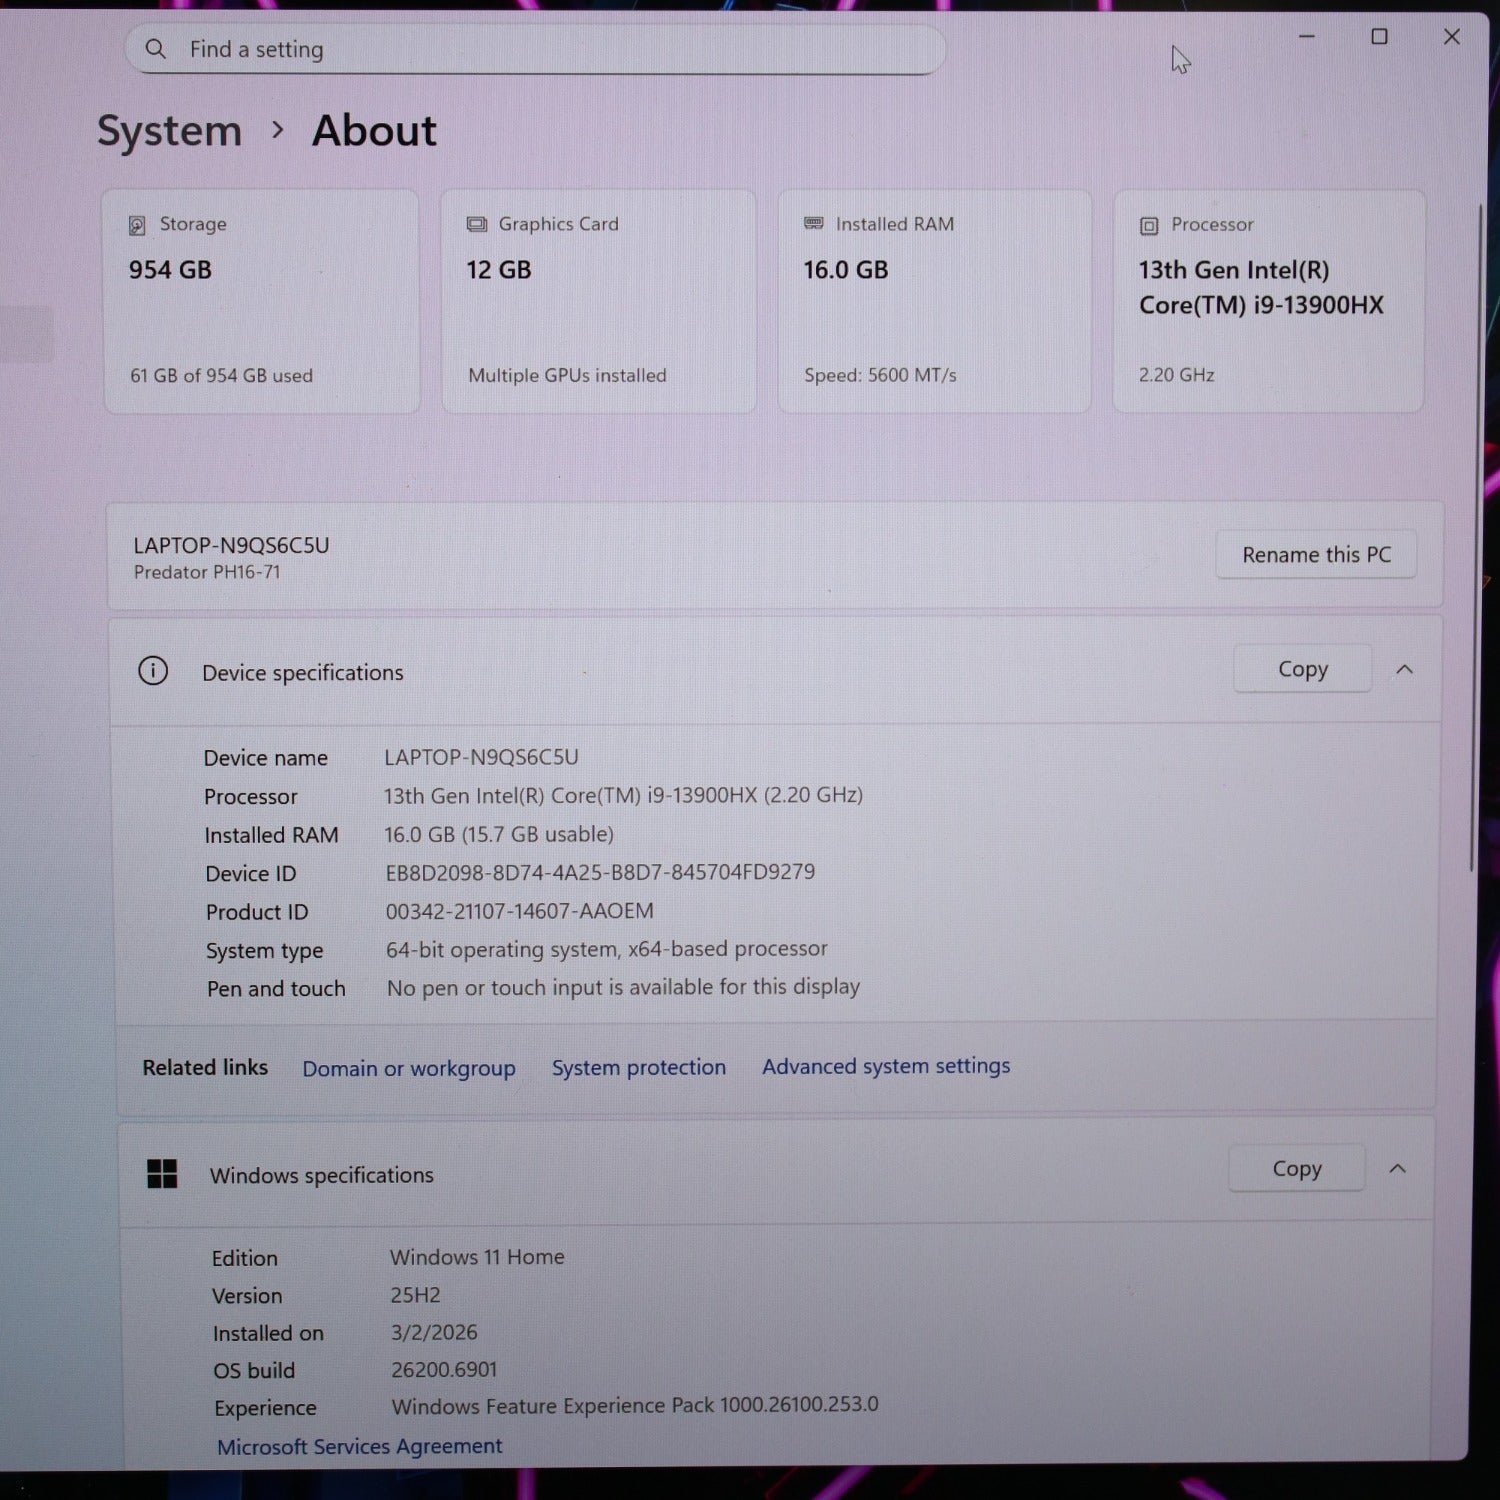Click the Storage card icon
Viewport: 1500px width, 1500px height.
(x=137, y=225)
